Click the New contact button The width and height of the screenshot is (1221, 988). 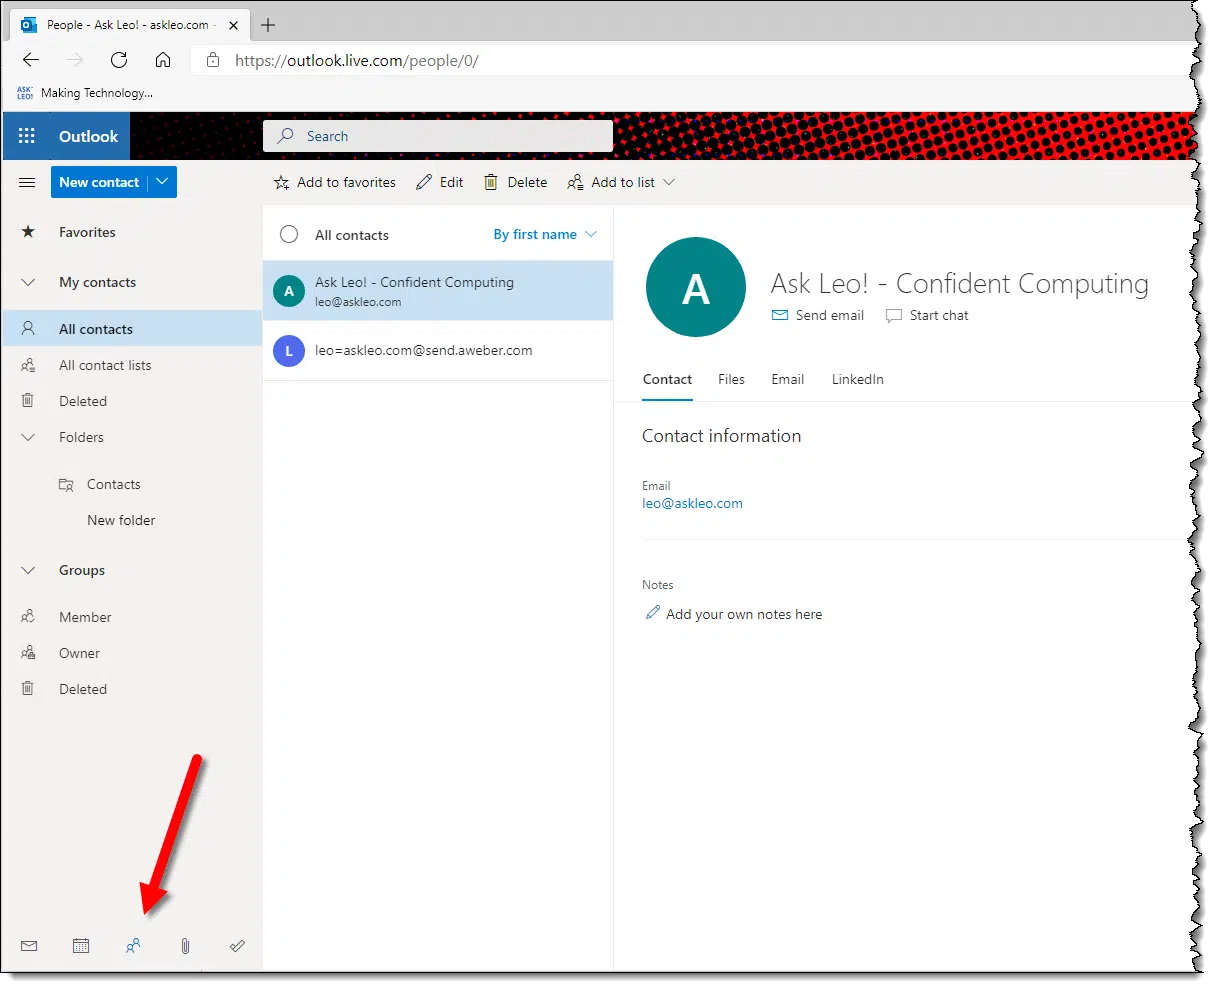pos(99,182)
